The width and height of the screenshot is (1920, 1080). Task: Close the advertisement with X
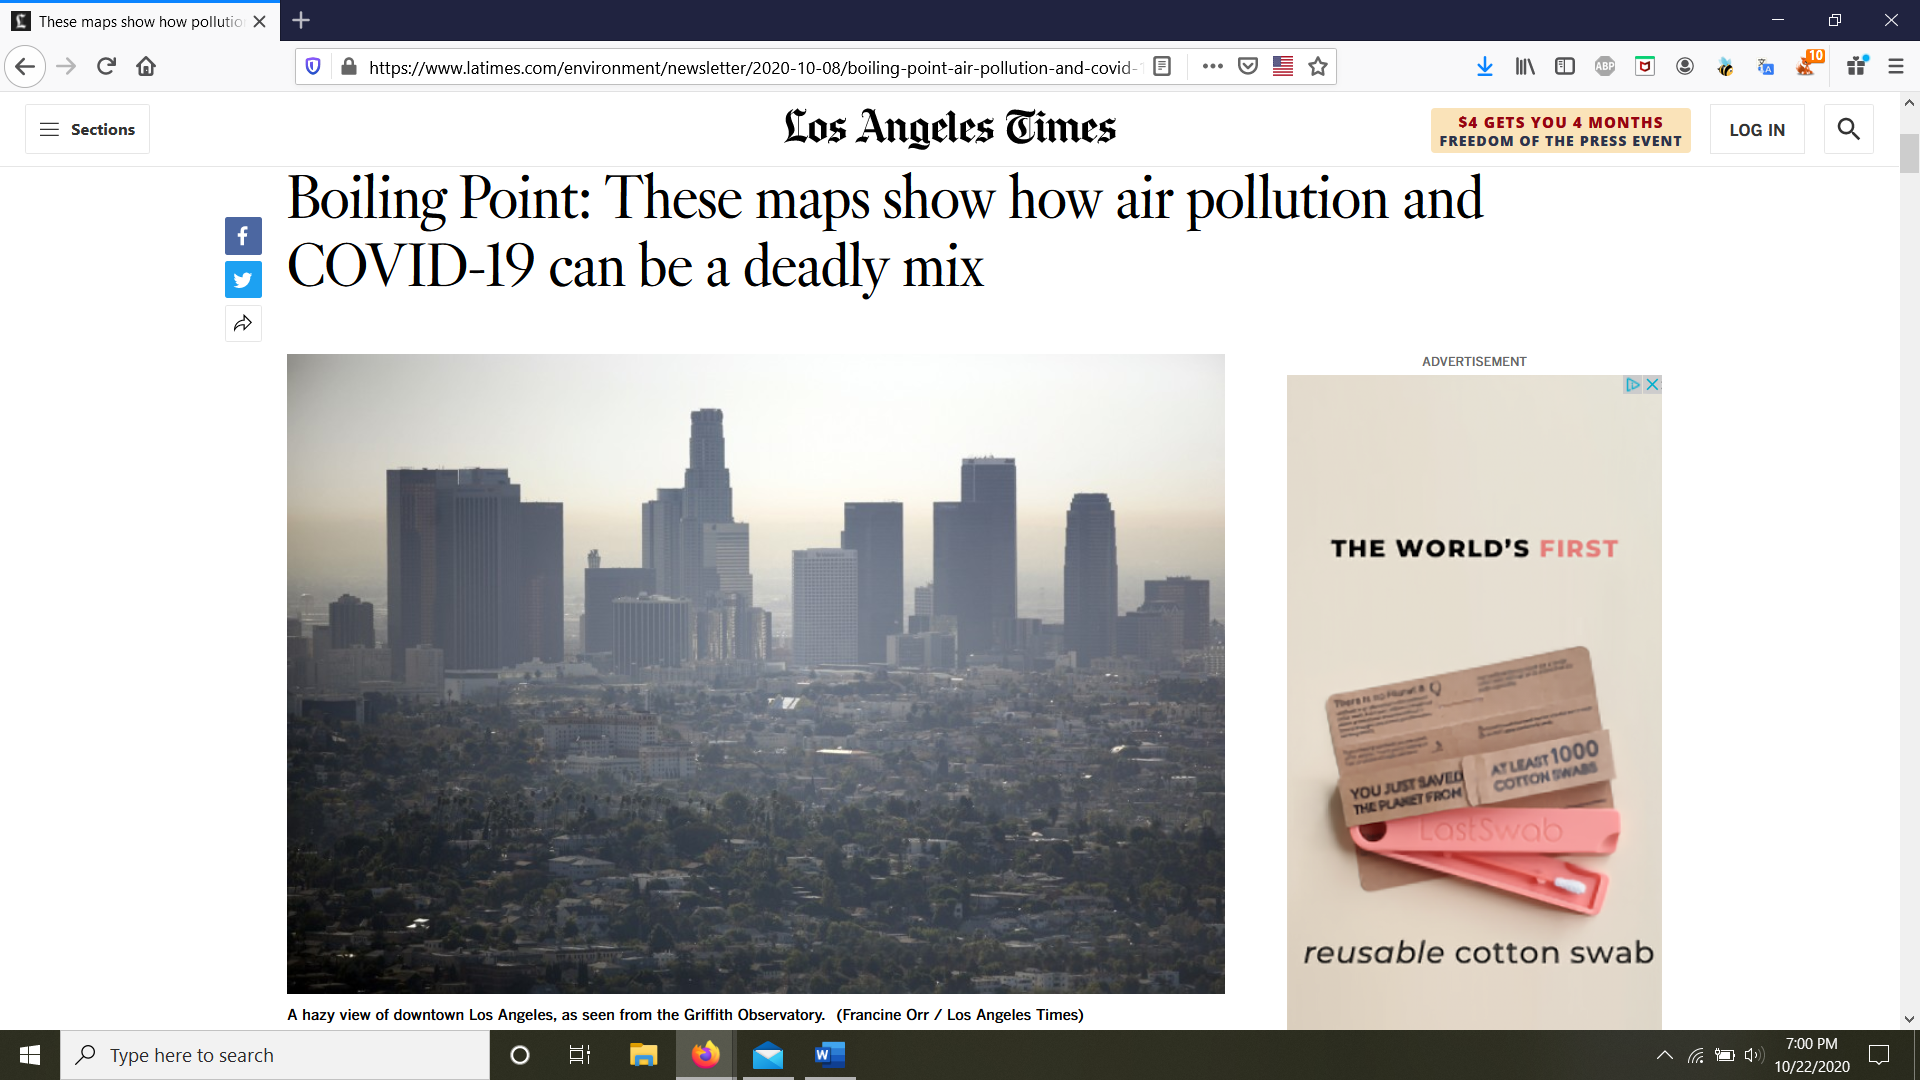(1652, 384)
